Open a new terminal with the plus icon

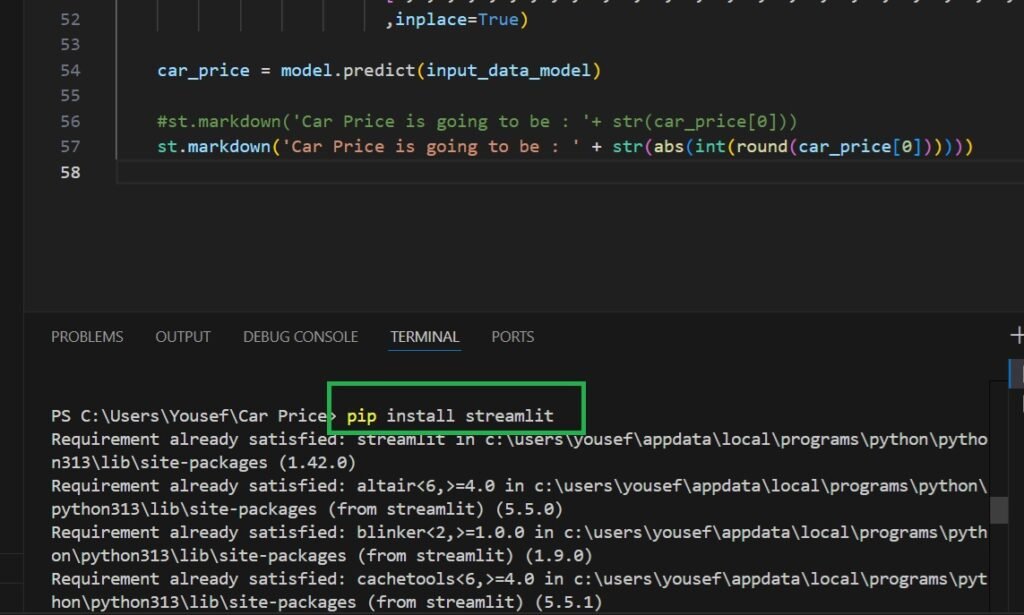(x=1017, y=336)
